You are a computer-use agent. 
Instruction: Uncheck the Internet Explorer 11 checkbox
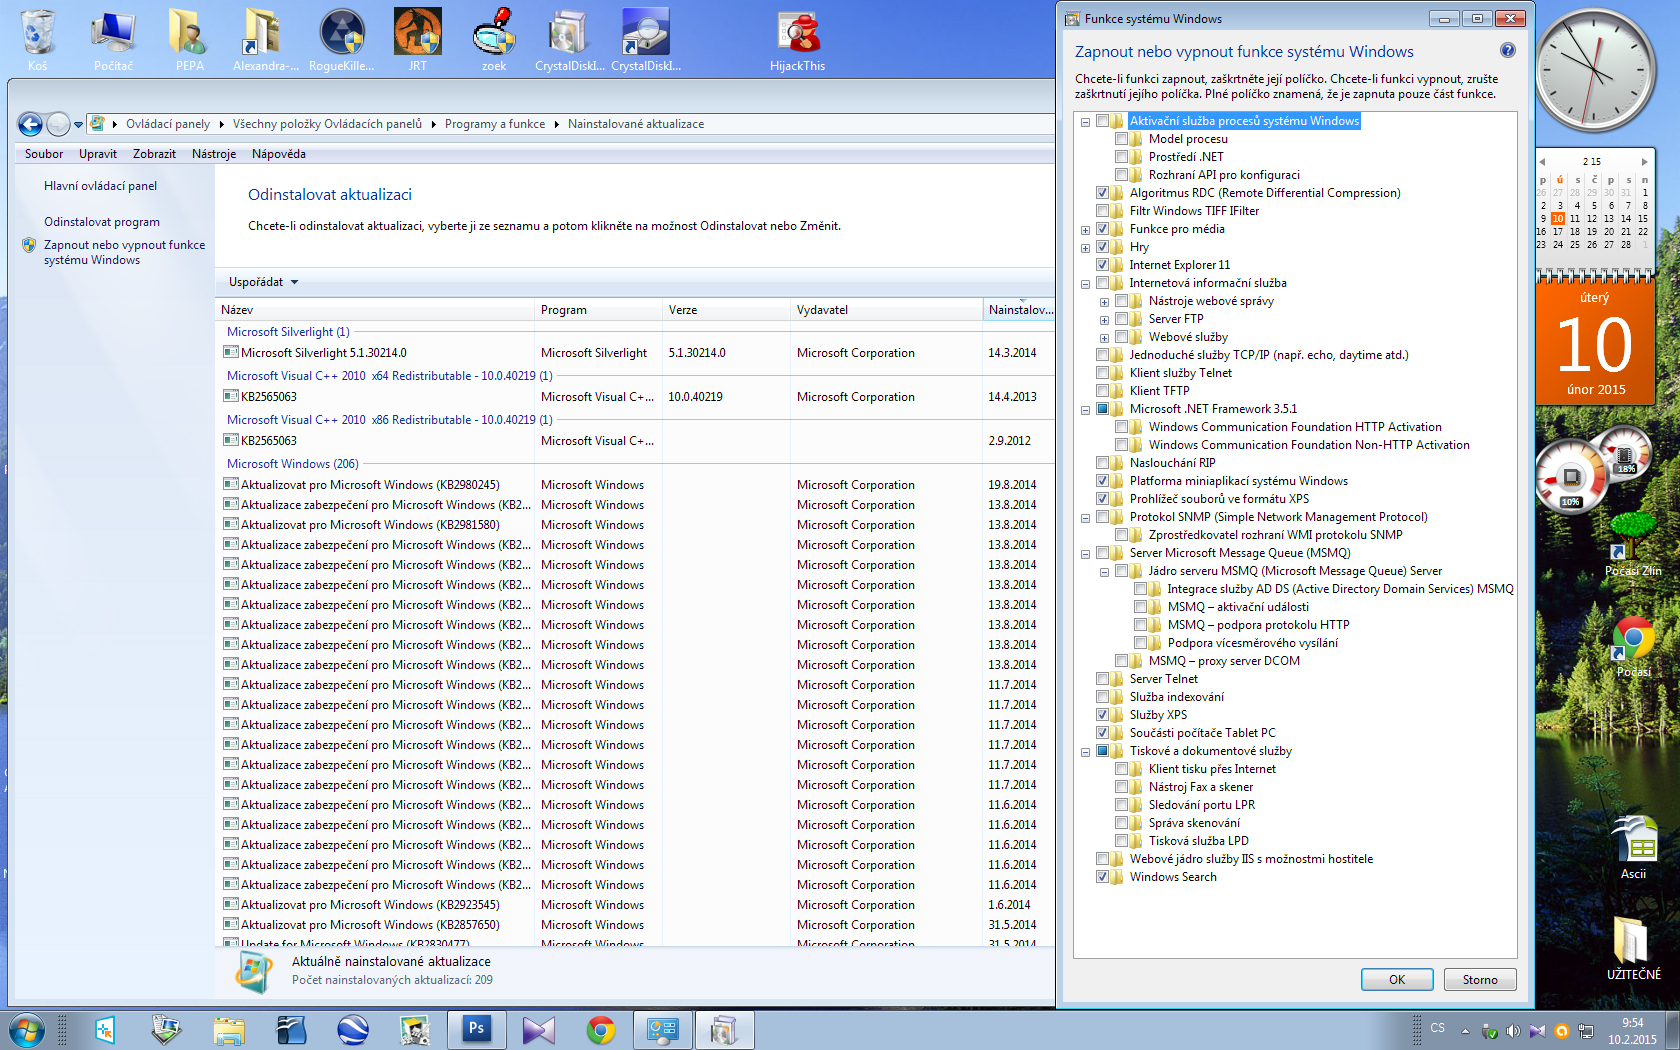[1103, 265]
